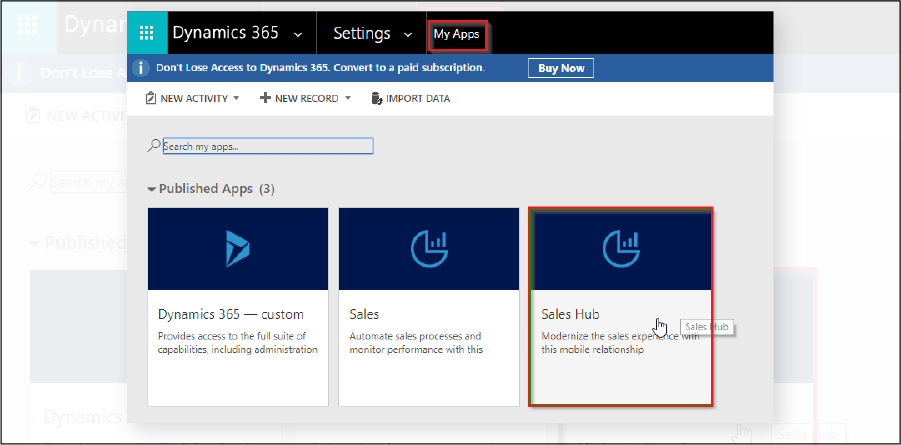Open the Dynamics 365 custom app logo

point(238,248)
